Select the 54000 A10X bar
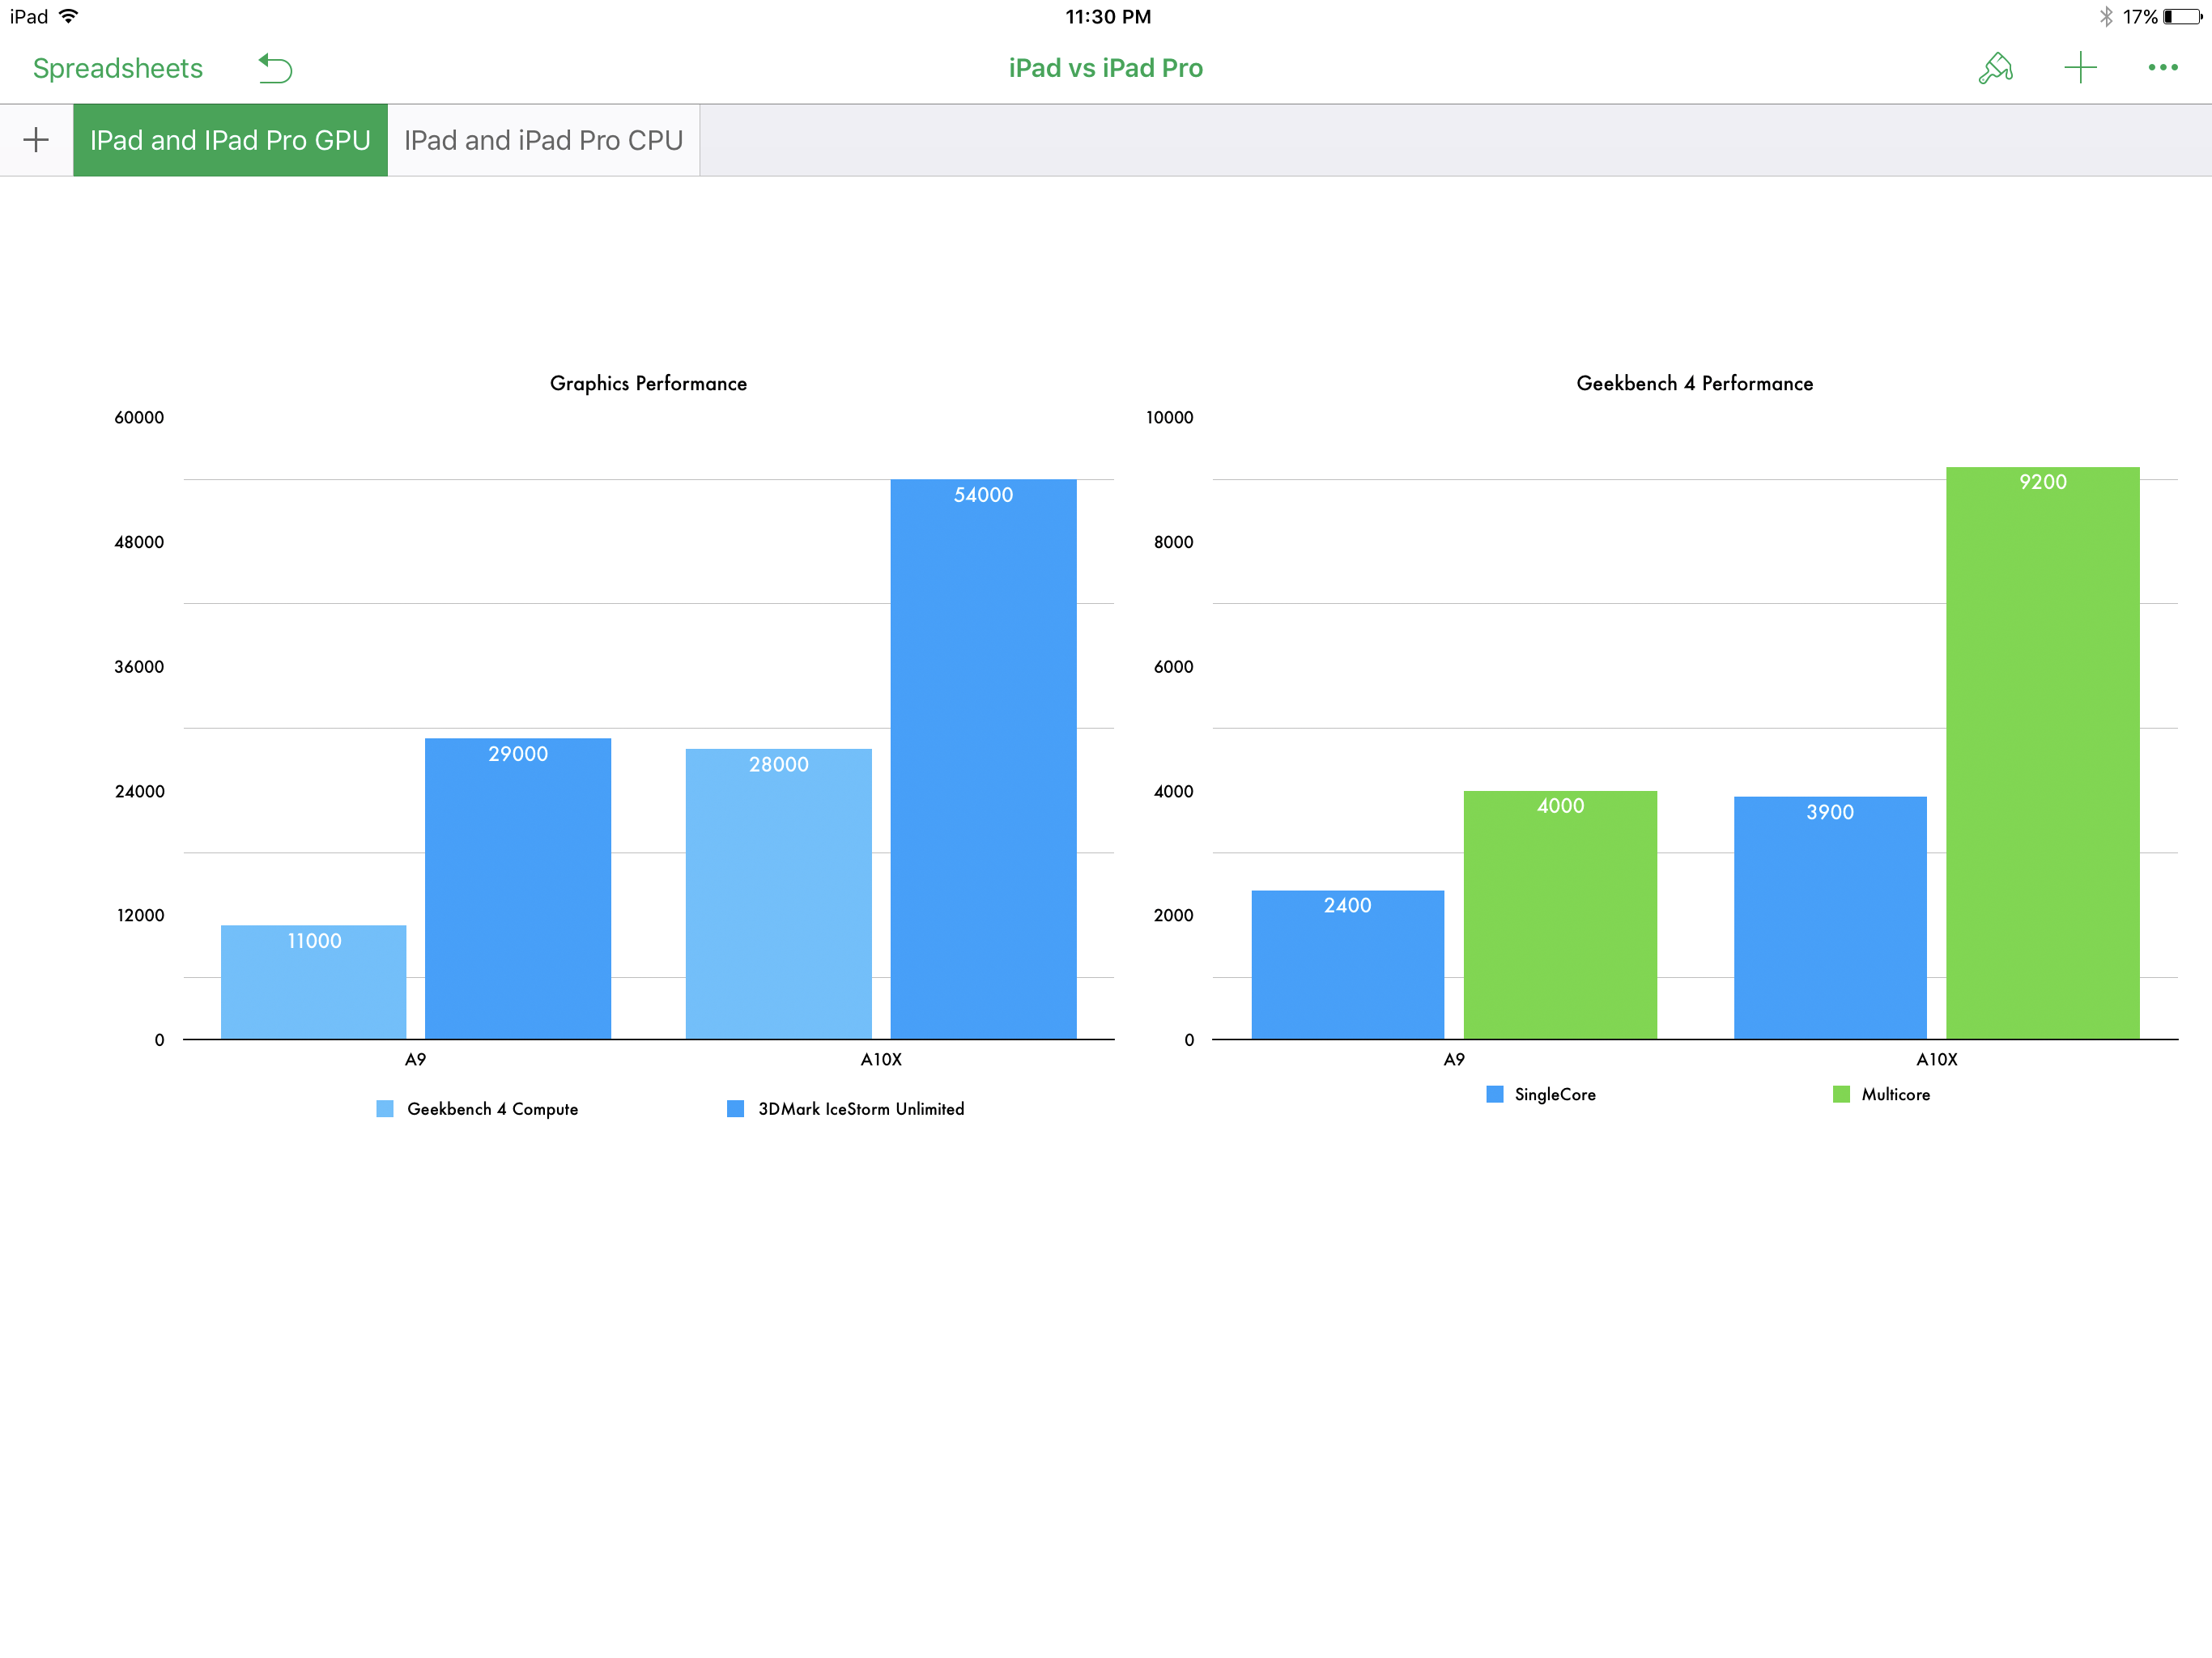Viewport: 2212px width, 1658px height. click(x=983, y=760)
